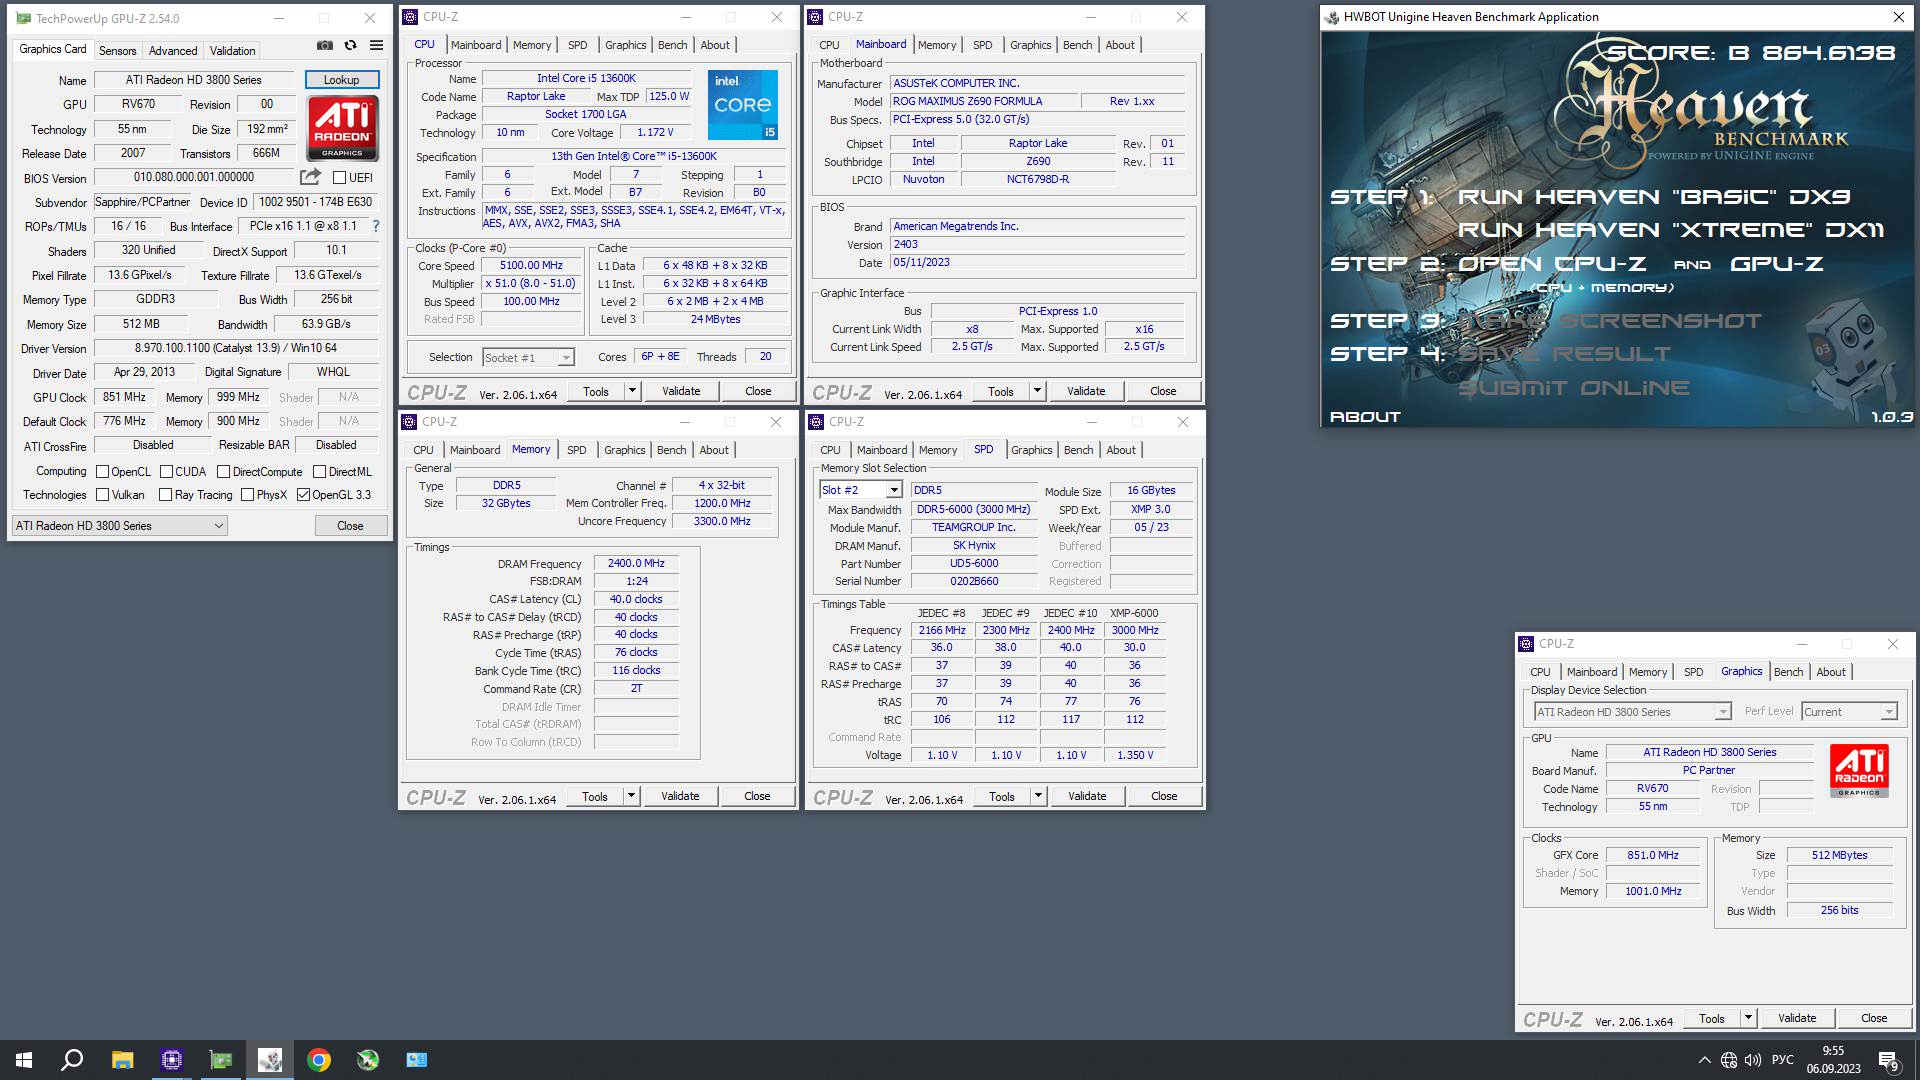
Task: Click the volume speaker tray icon
Action: pyautogui.click(x=1753, y=1060)
